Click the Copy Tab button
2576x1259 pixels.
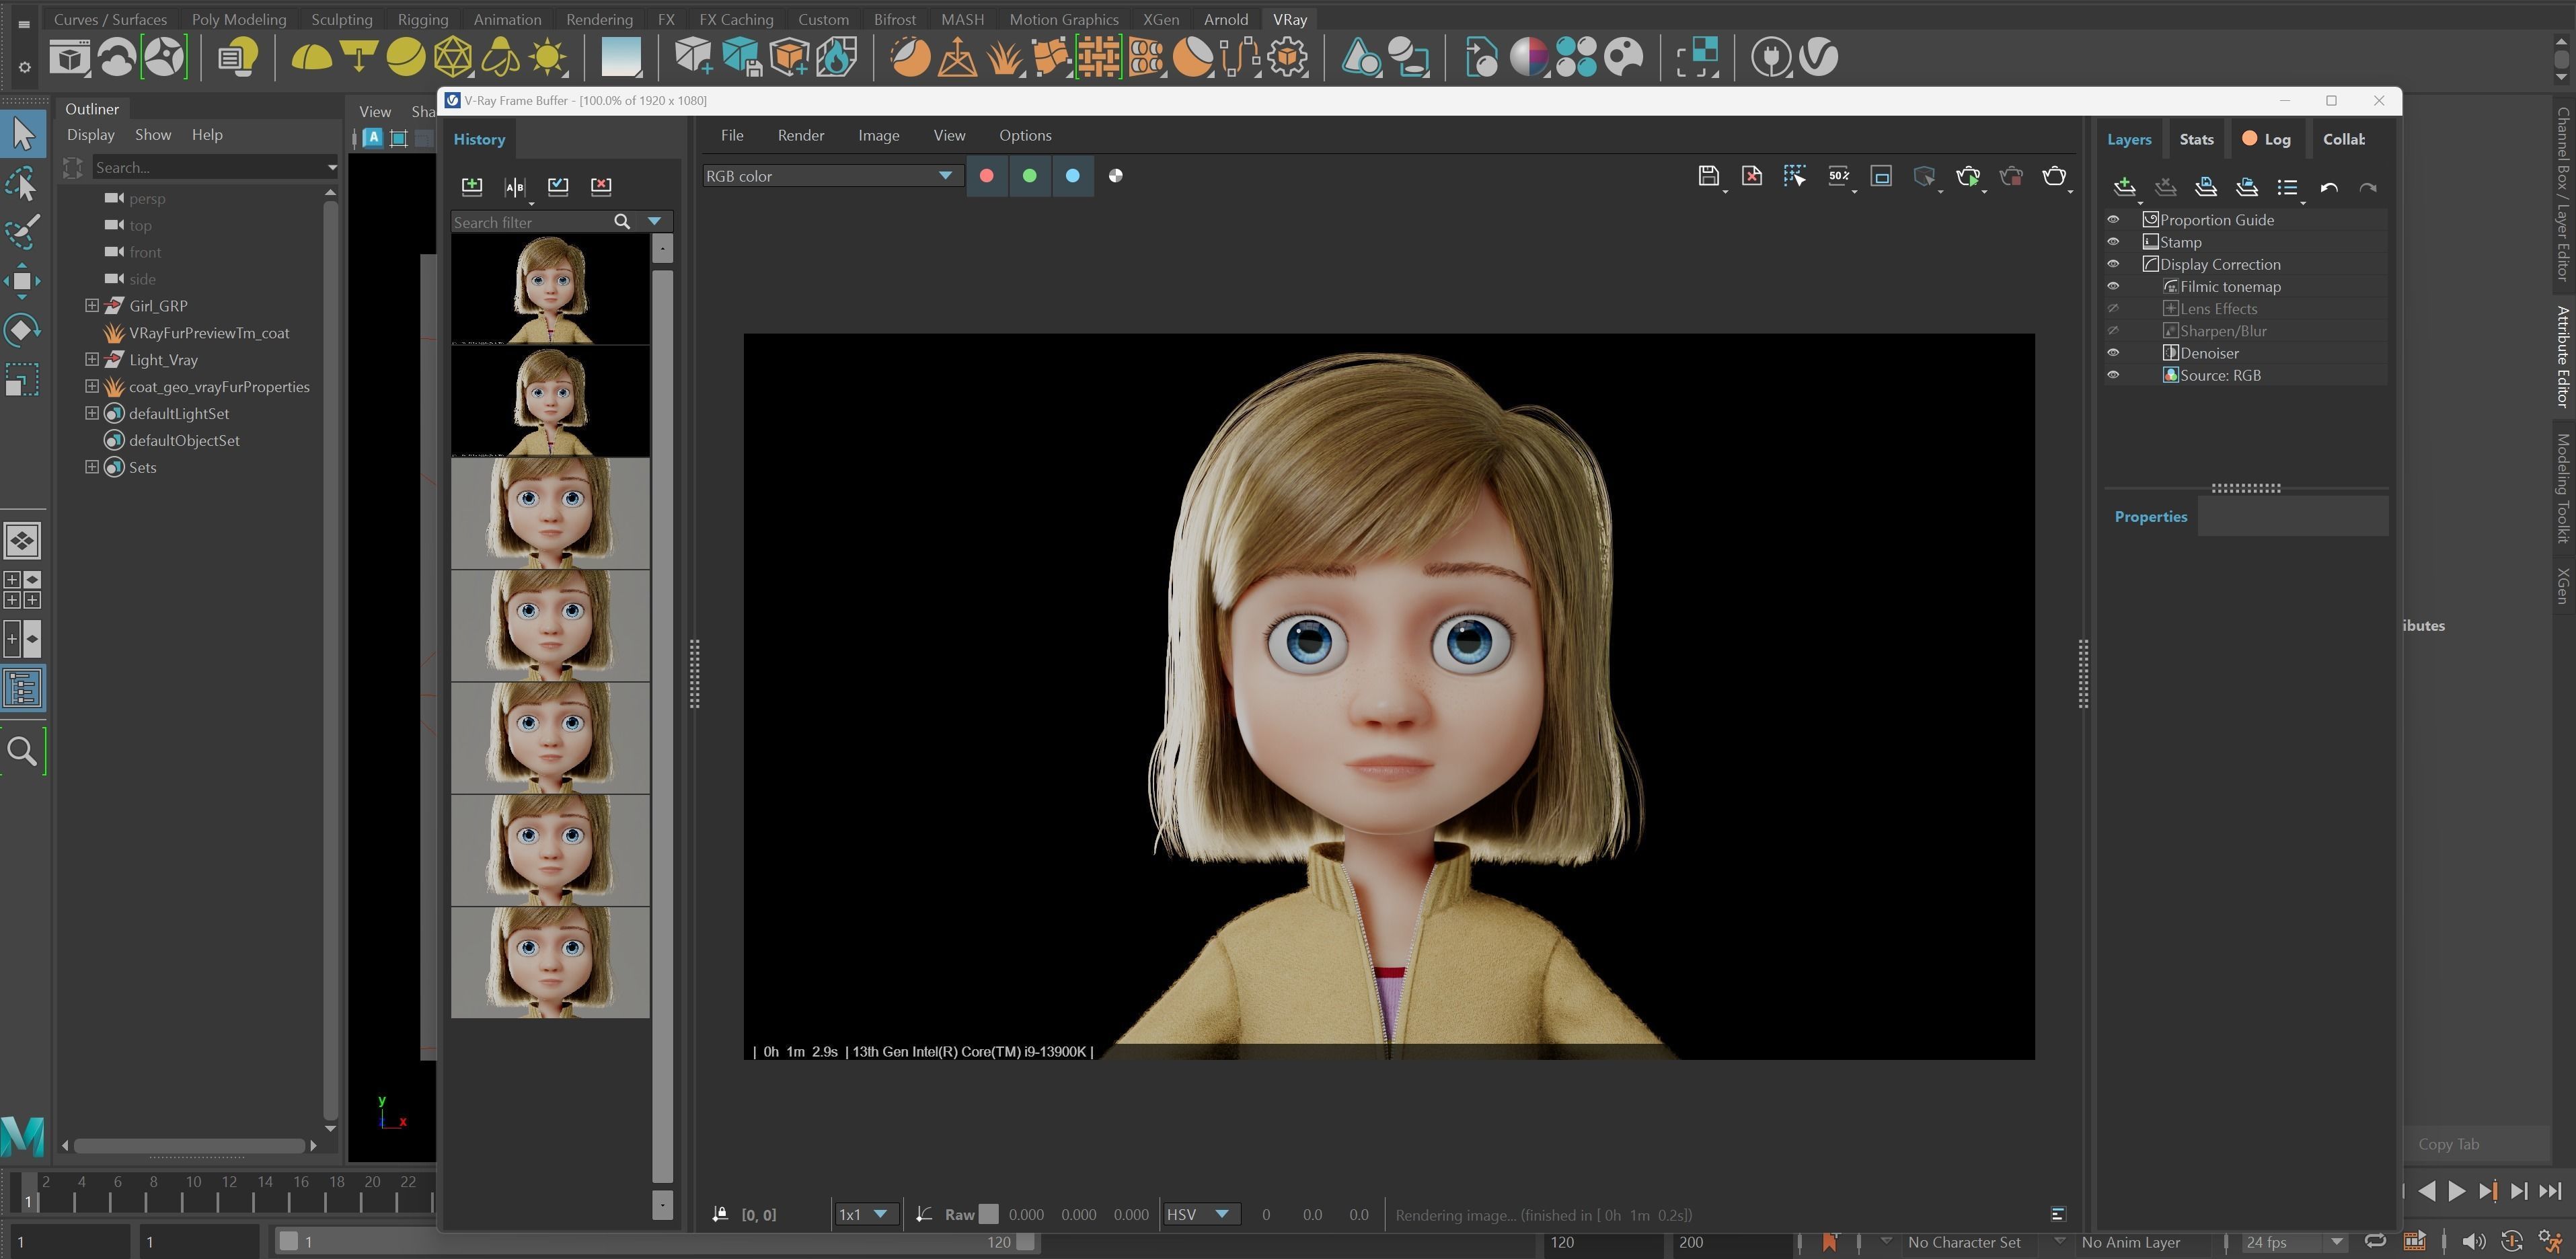coord(2449,1144)
